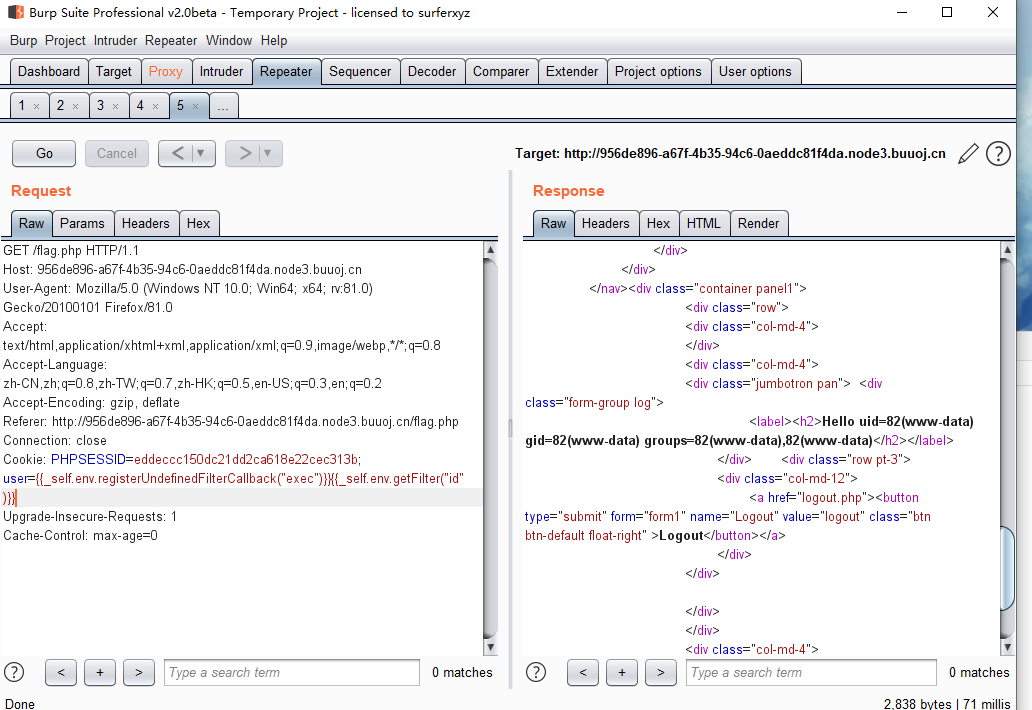Image resolution: width=1032 pixels, height=710 pixels.
Task: Focus the request search field
Action: [x=292, y=672]
